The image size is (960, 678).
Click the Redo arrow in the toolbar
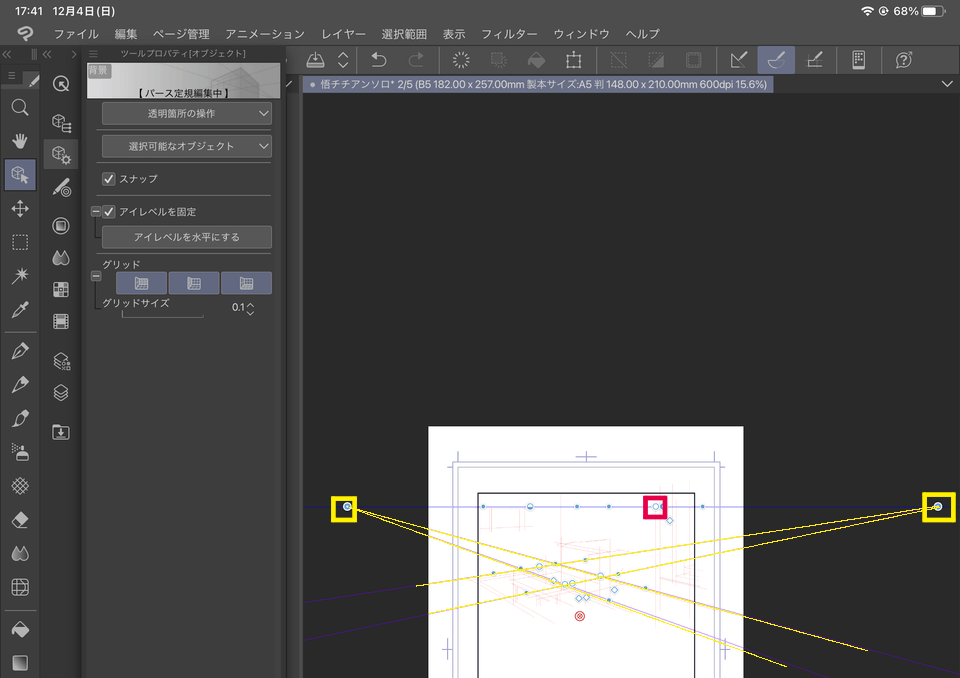coord(417,60)
